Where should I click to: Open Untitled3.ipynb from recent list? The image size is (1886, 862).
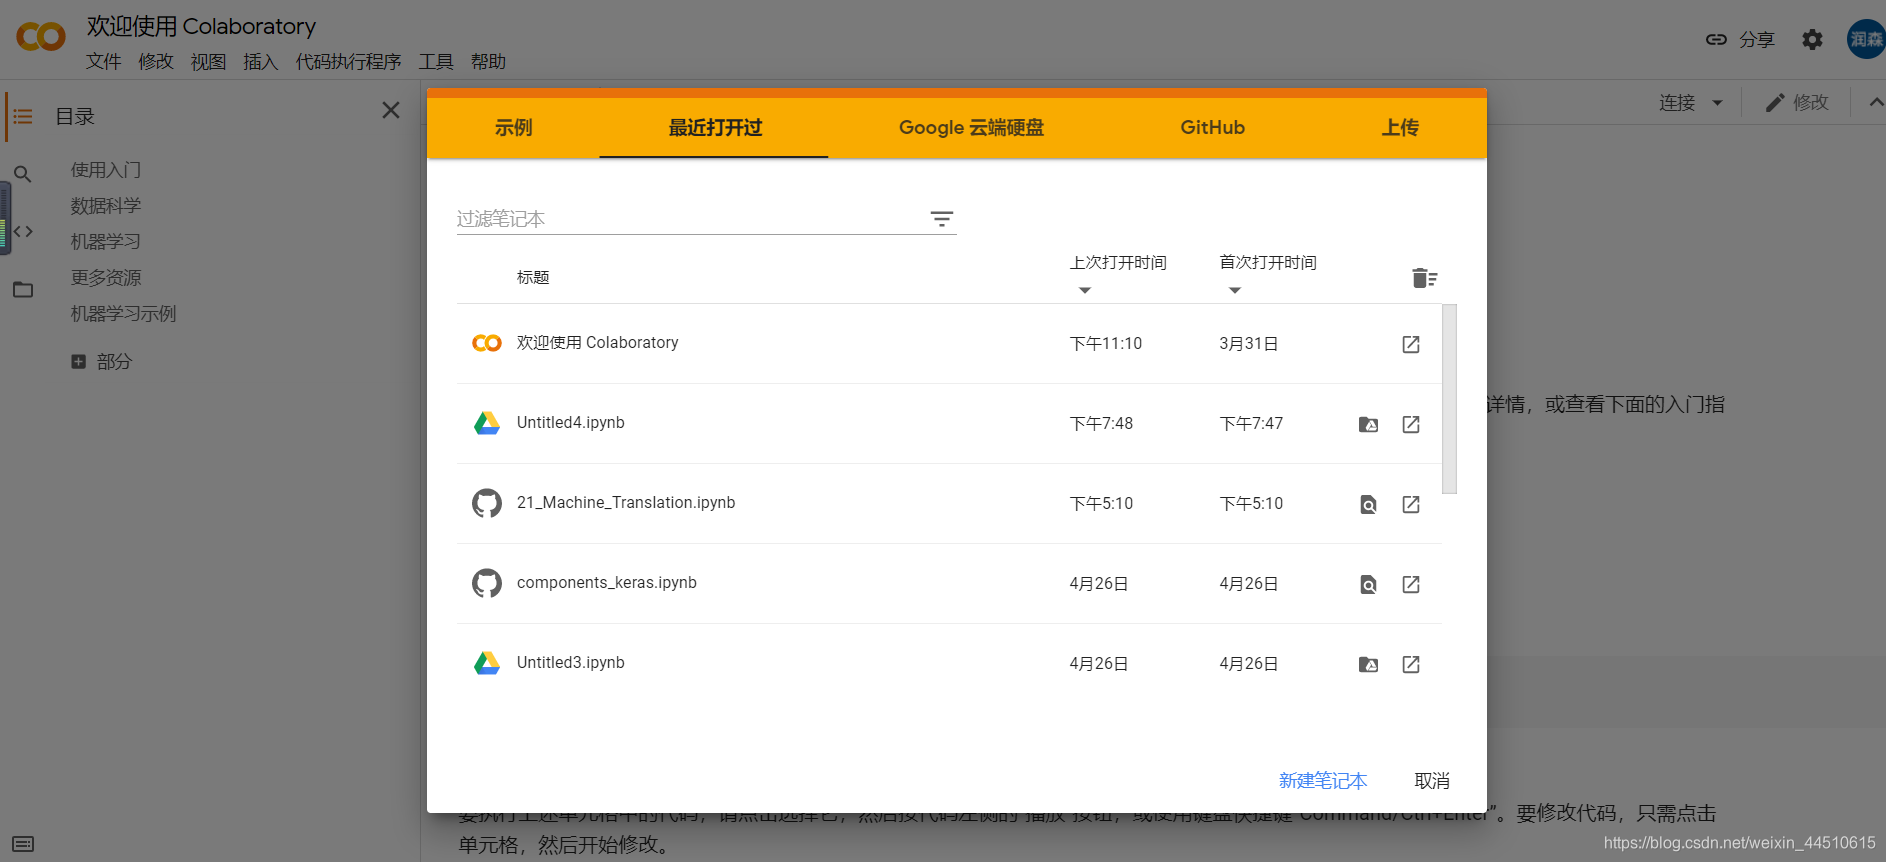click(x=570, y=663)
